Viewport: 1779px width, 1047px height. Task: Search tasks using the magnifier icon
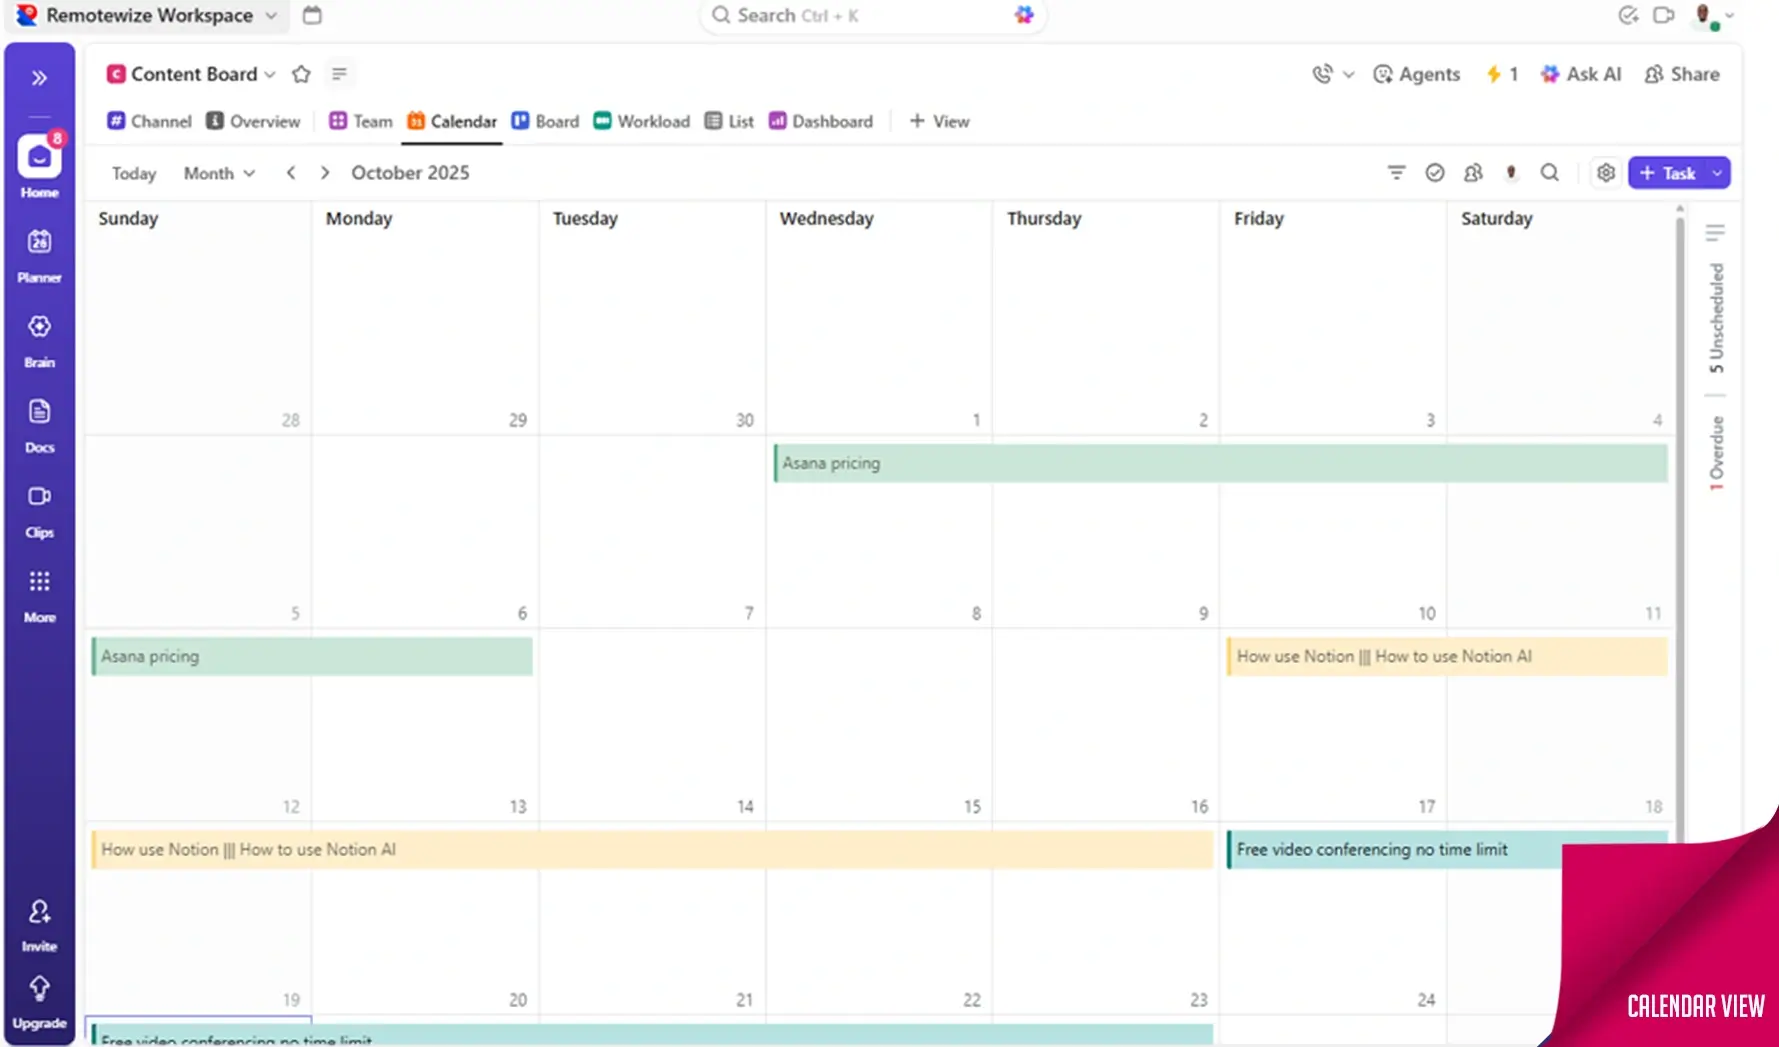coord(1549,173)
